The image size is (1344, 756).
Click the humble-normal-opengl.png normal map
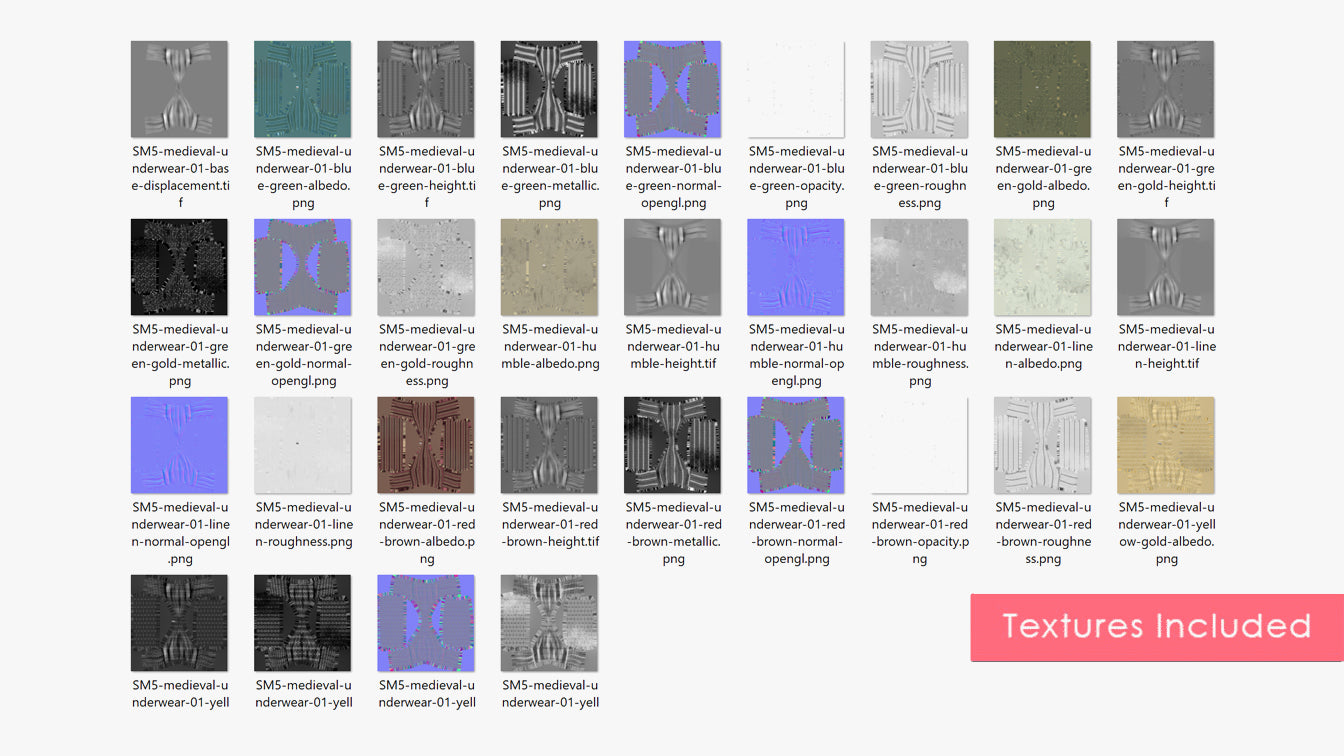pyautogui.click(x=796, y=267)
